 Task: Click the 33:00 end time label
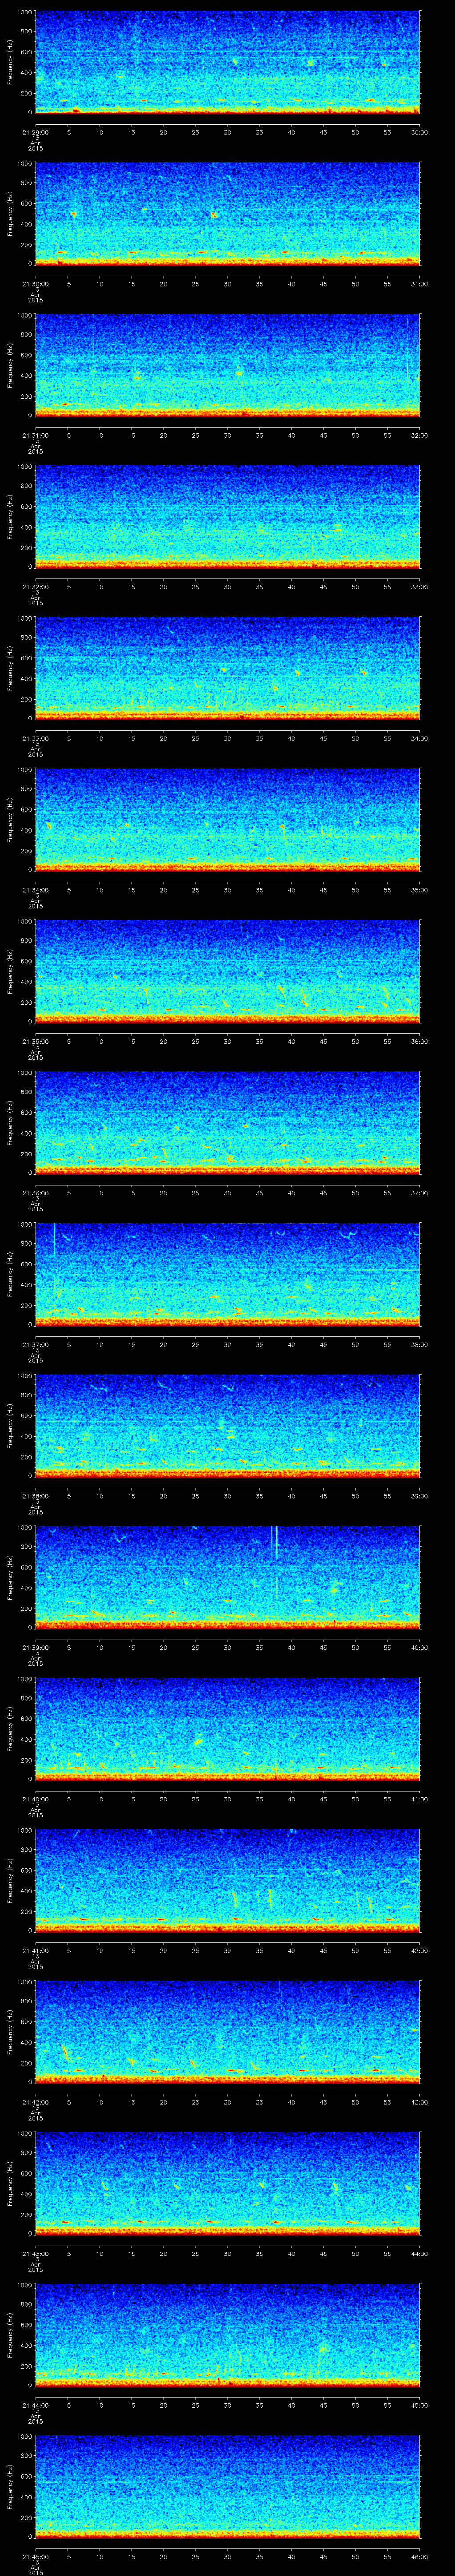click(x=420, y=587)
